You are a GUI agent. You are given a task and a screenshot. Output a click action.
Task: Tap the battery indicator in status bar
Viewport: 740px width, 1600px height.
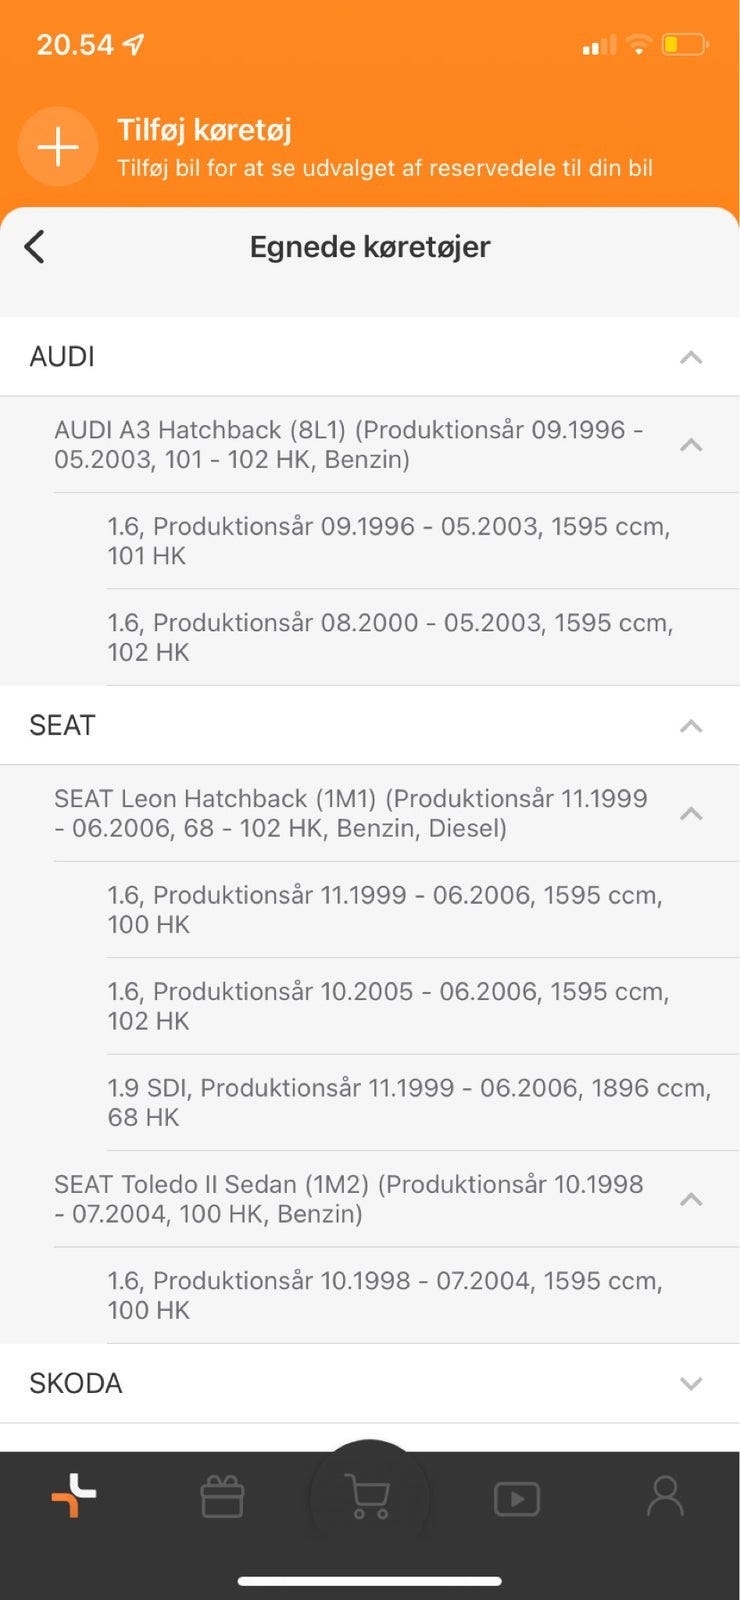(684, 45)
